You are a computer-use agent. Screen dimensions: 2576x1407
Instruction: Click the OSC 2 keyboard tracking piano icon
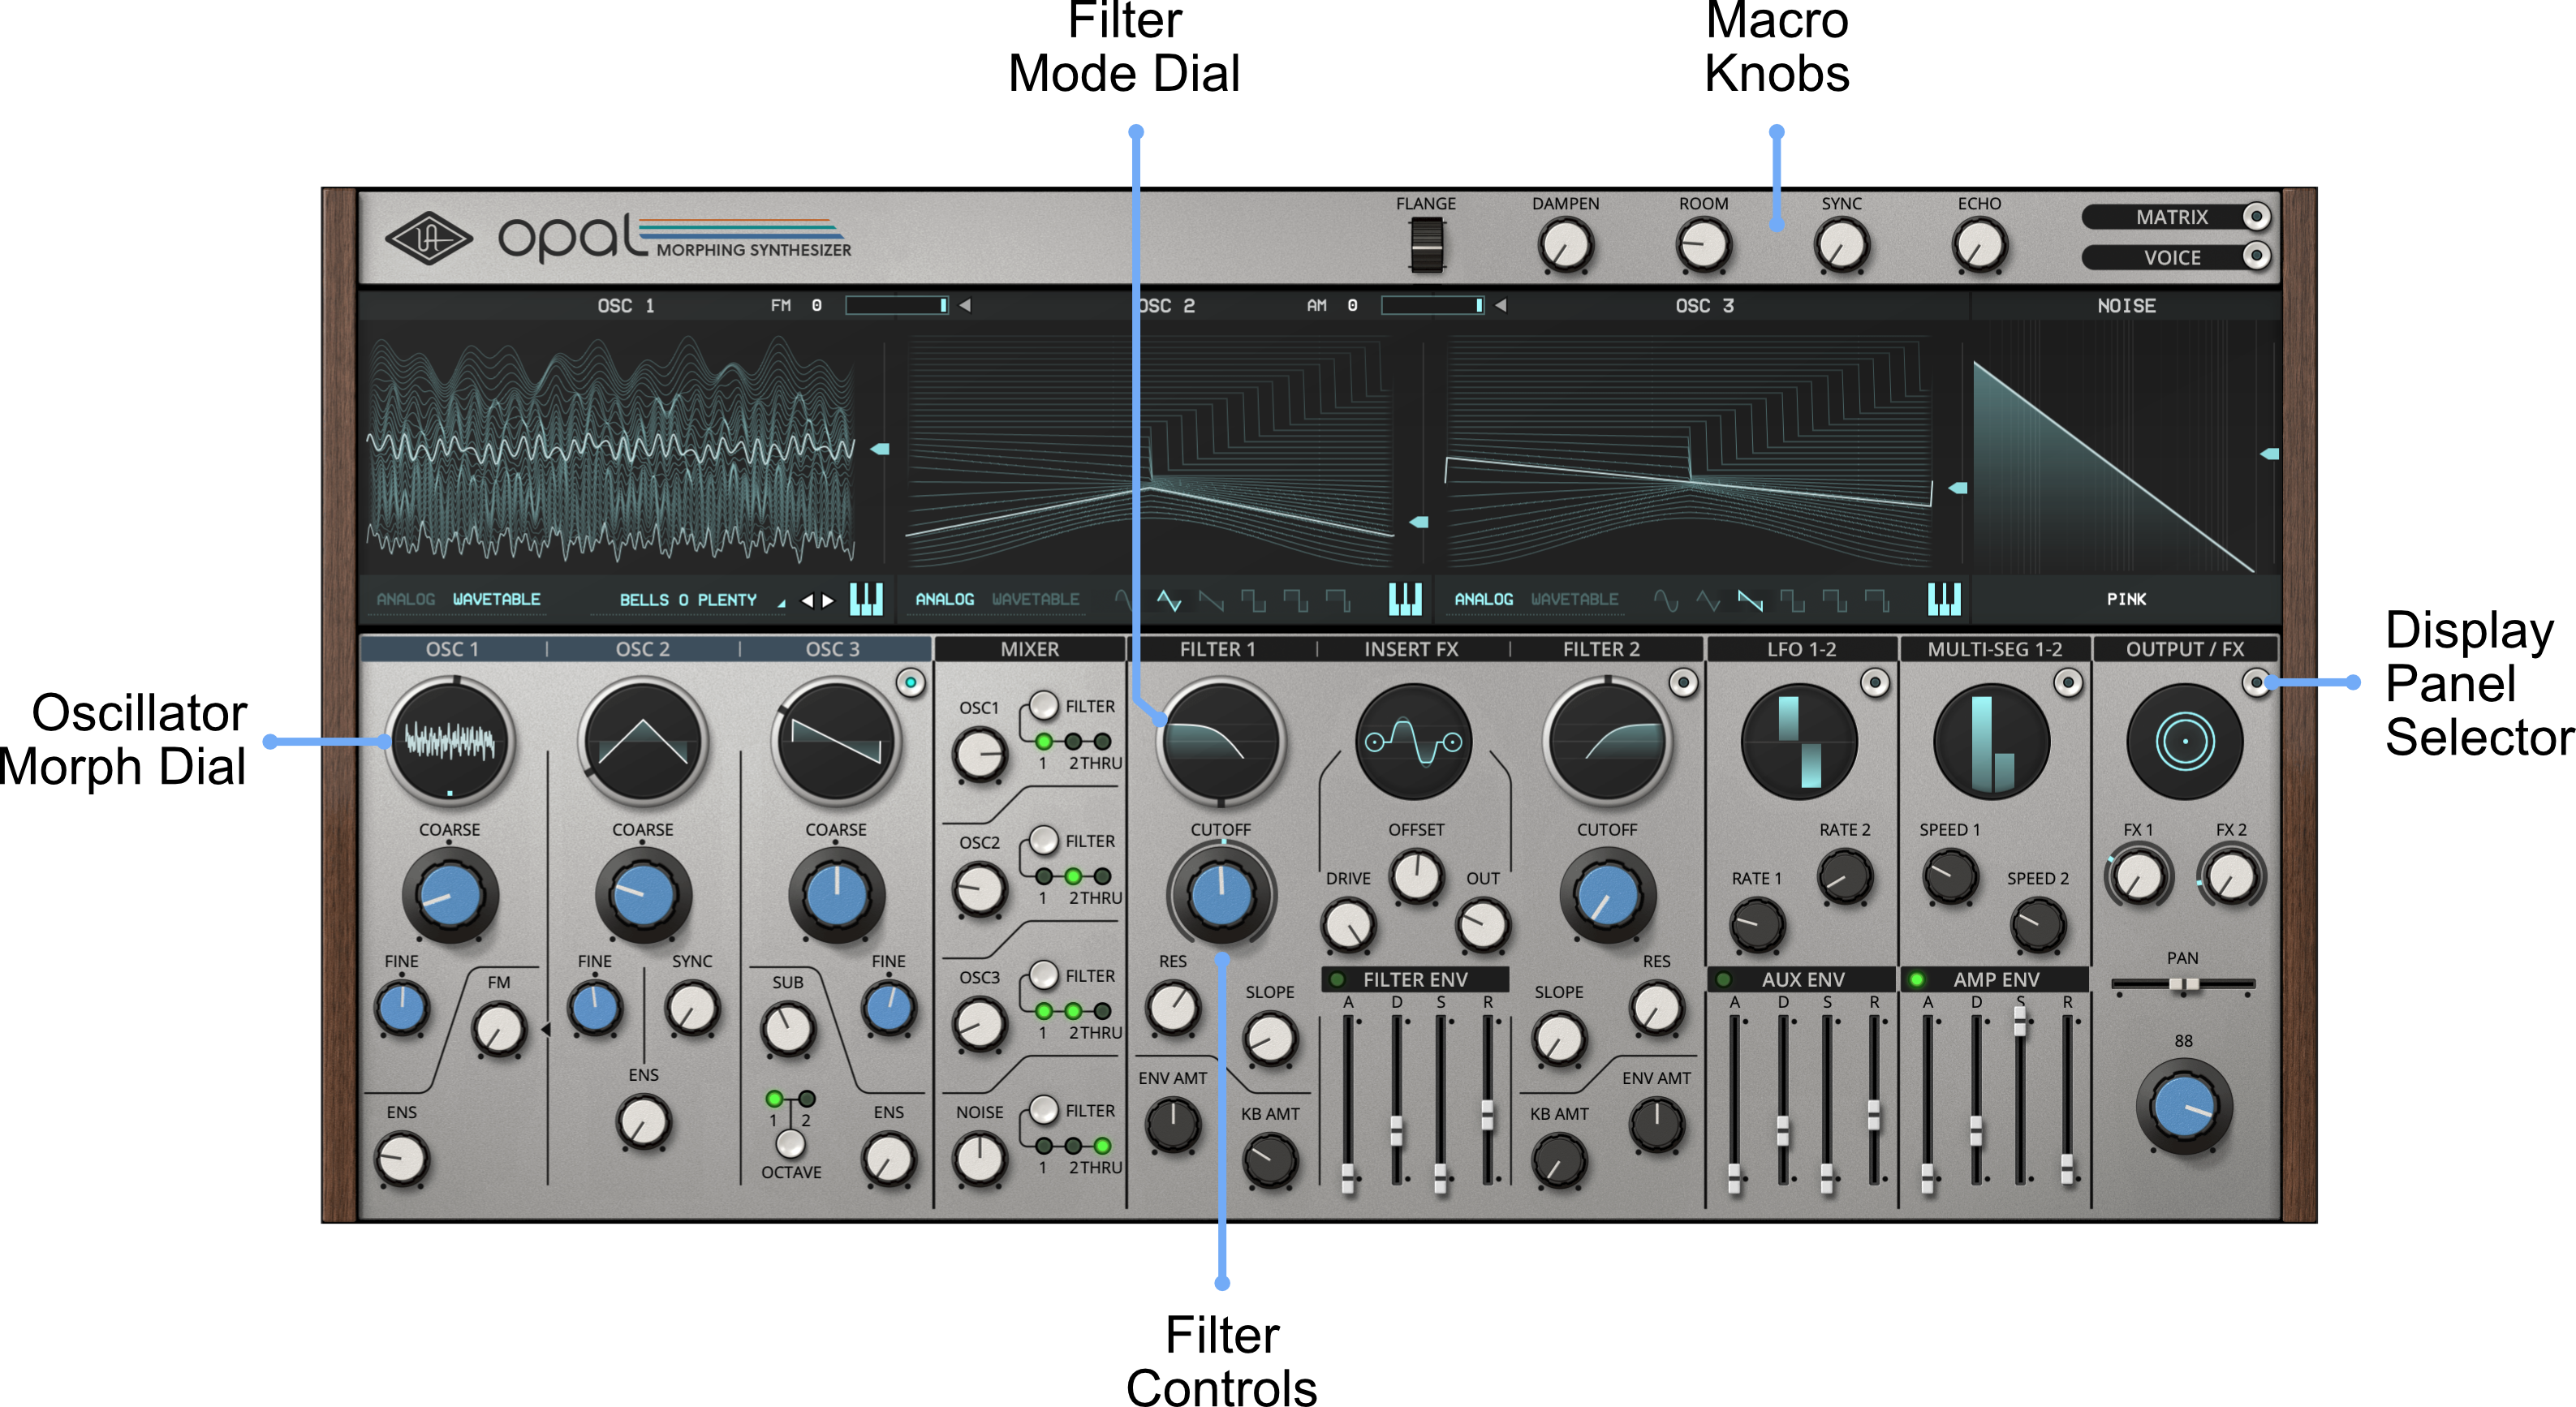(x=1405, y=599)
